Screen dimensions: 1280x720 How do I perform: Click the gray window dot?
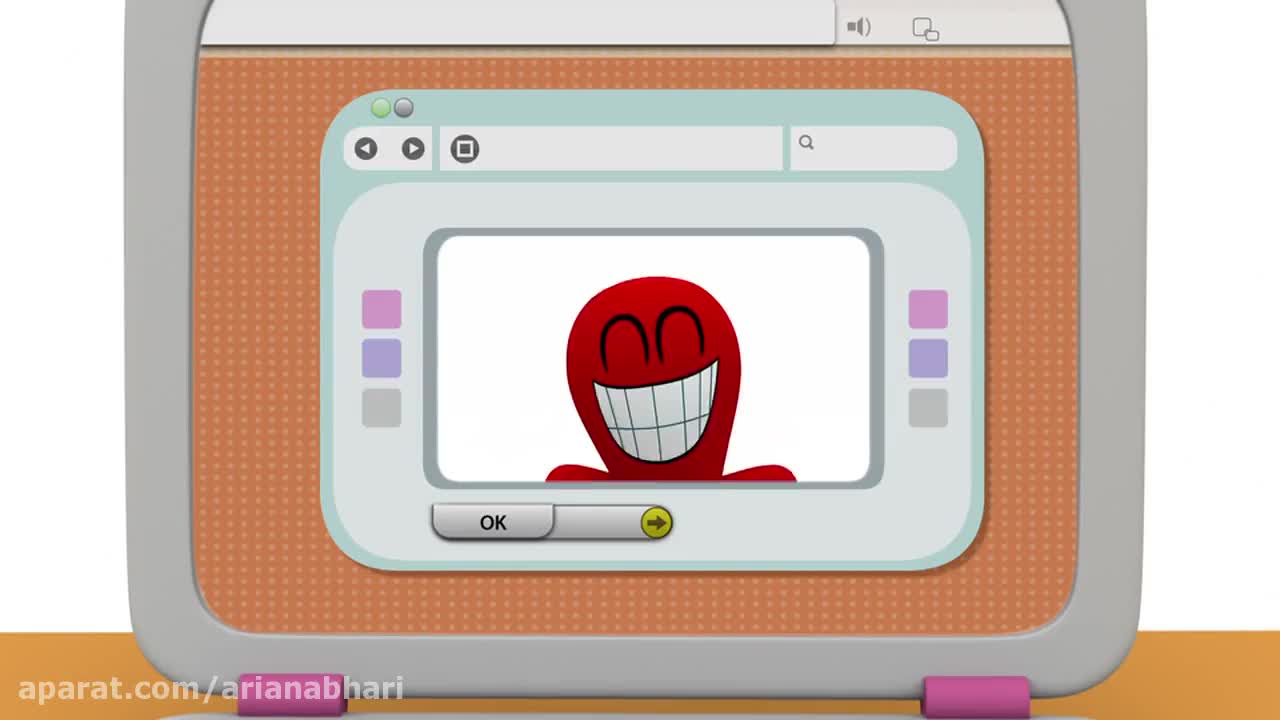click(x=403, y=108)
